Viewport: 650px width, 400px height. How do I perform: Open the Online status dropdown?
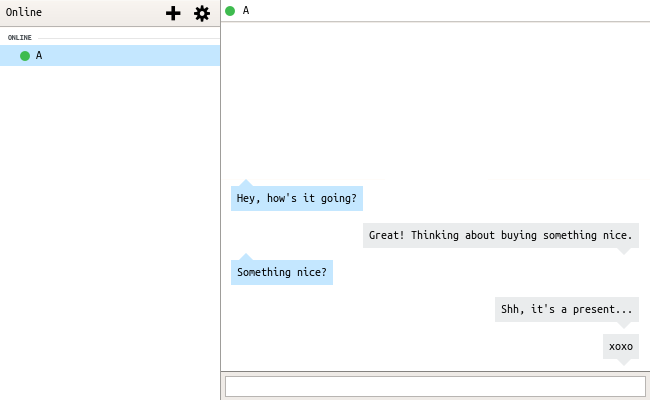(24, 12)
